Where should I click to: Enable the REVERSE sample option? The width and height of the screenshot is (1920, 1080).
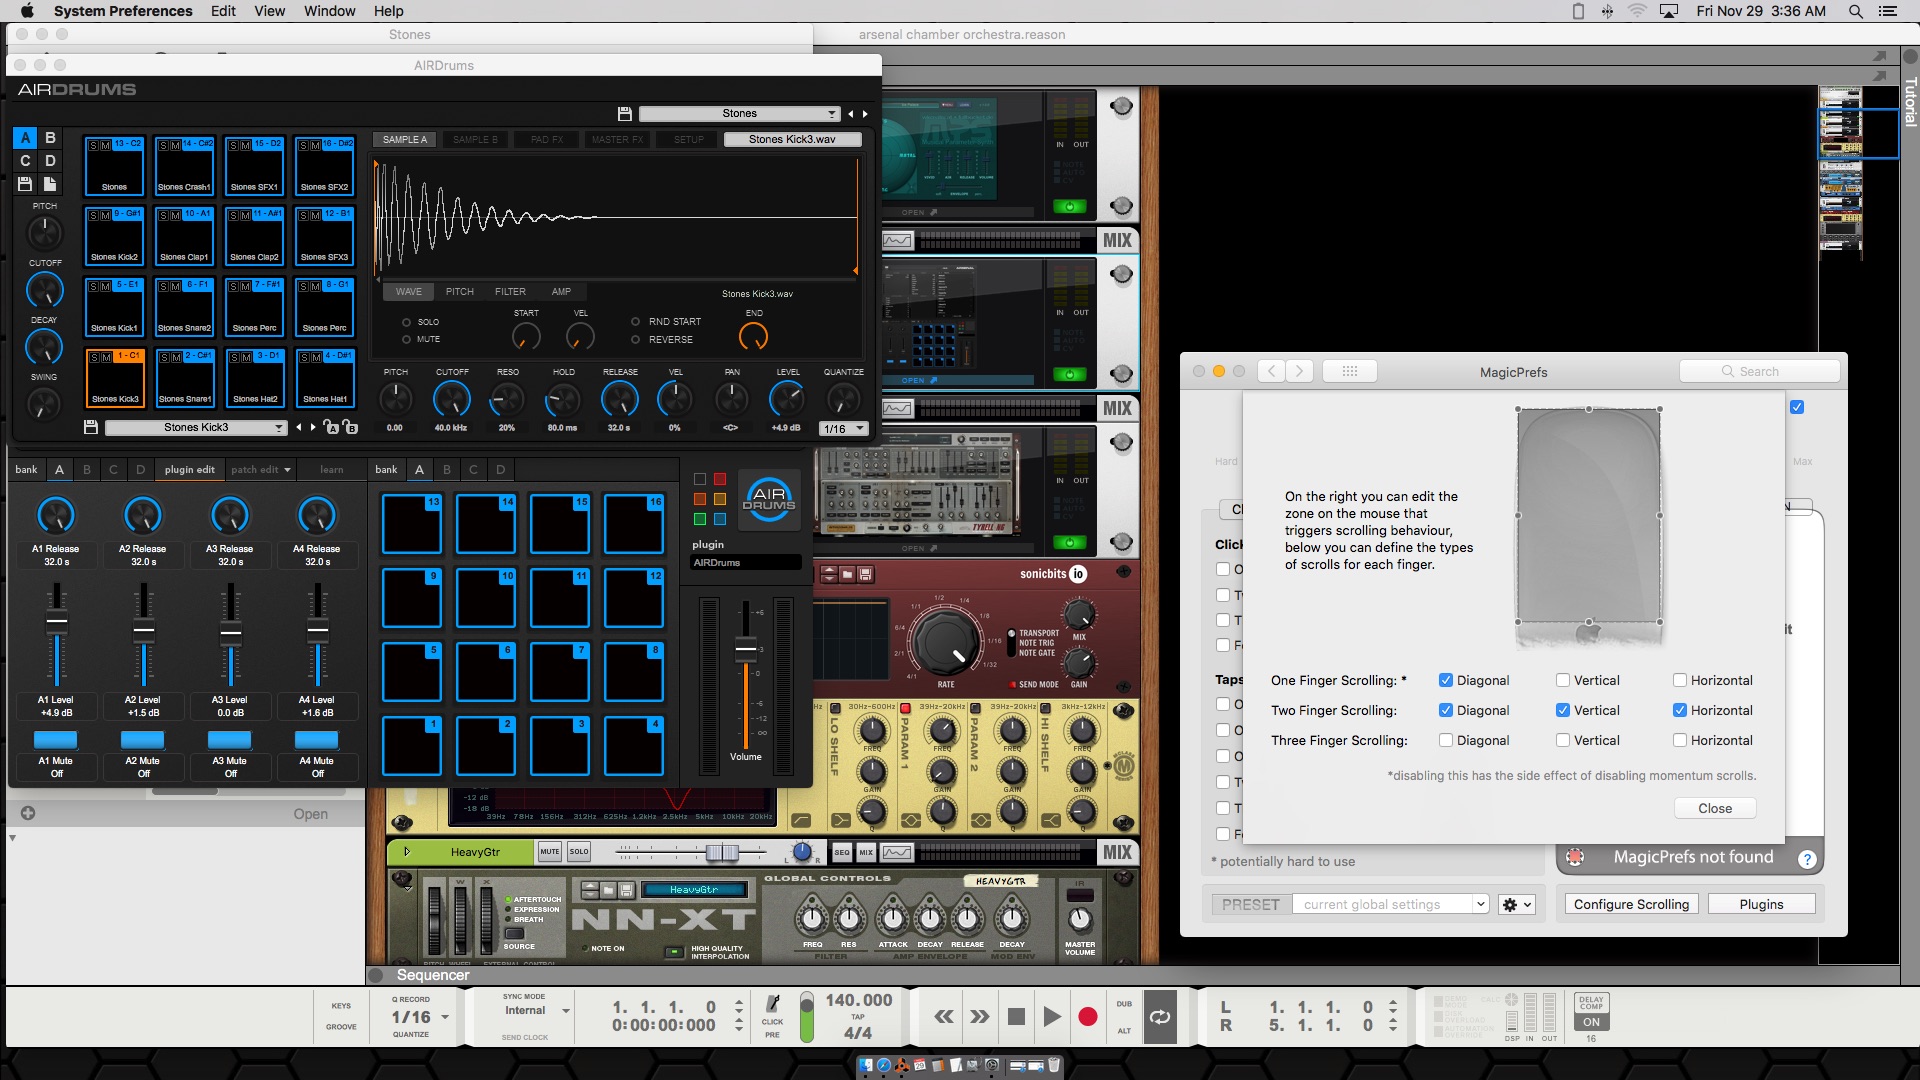click(636, 340)
